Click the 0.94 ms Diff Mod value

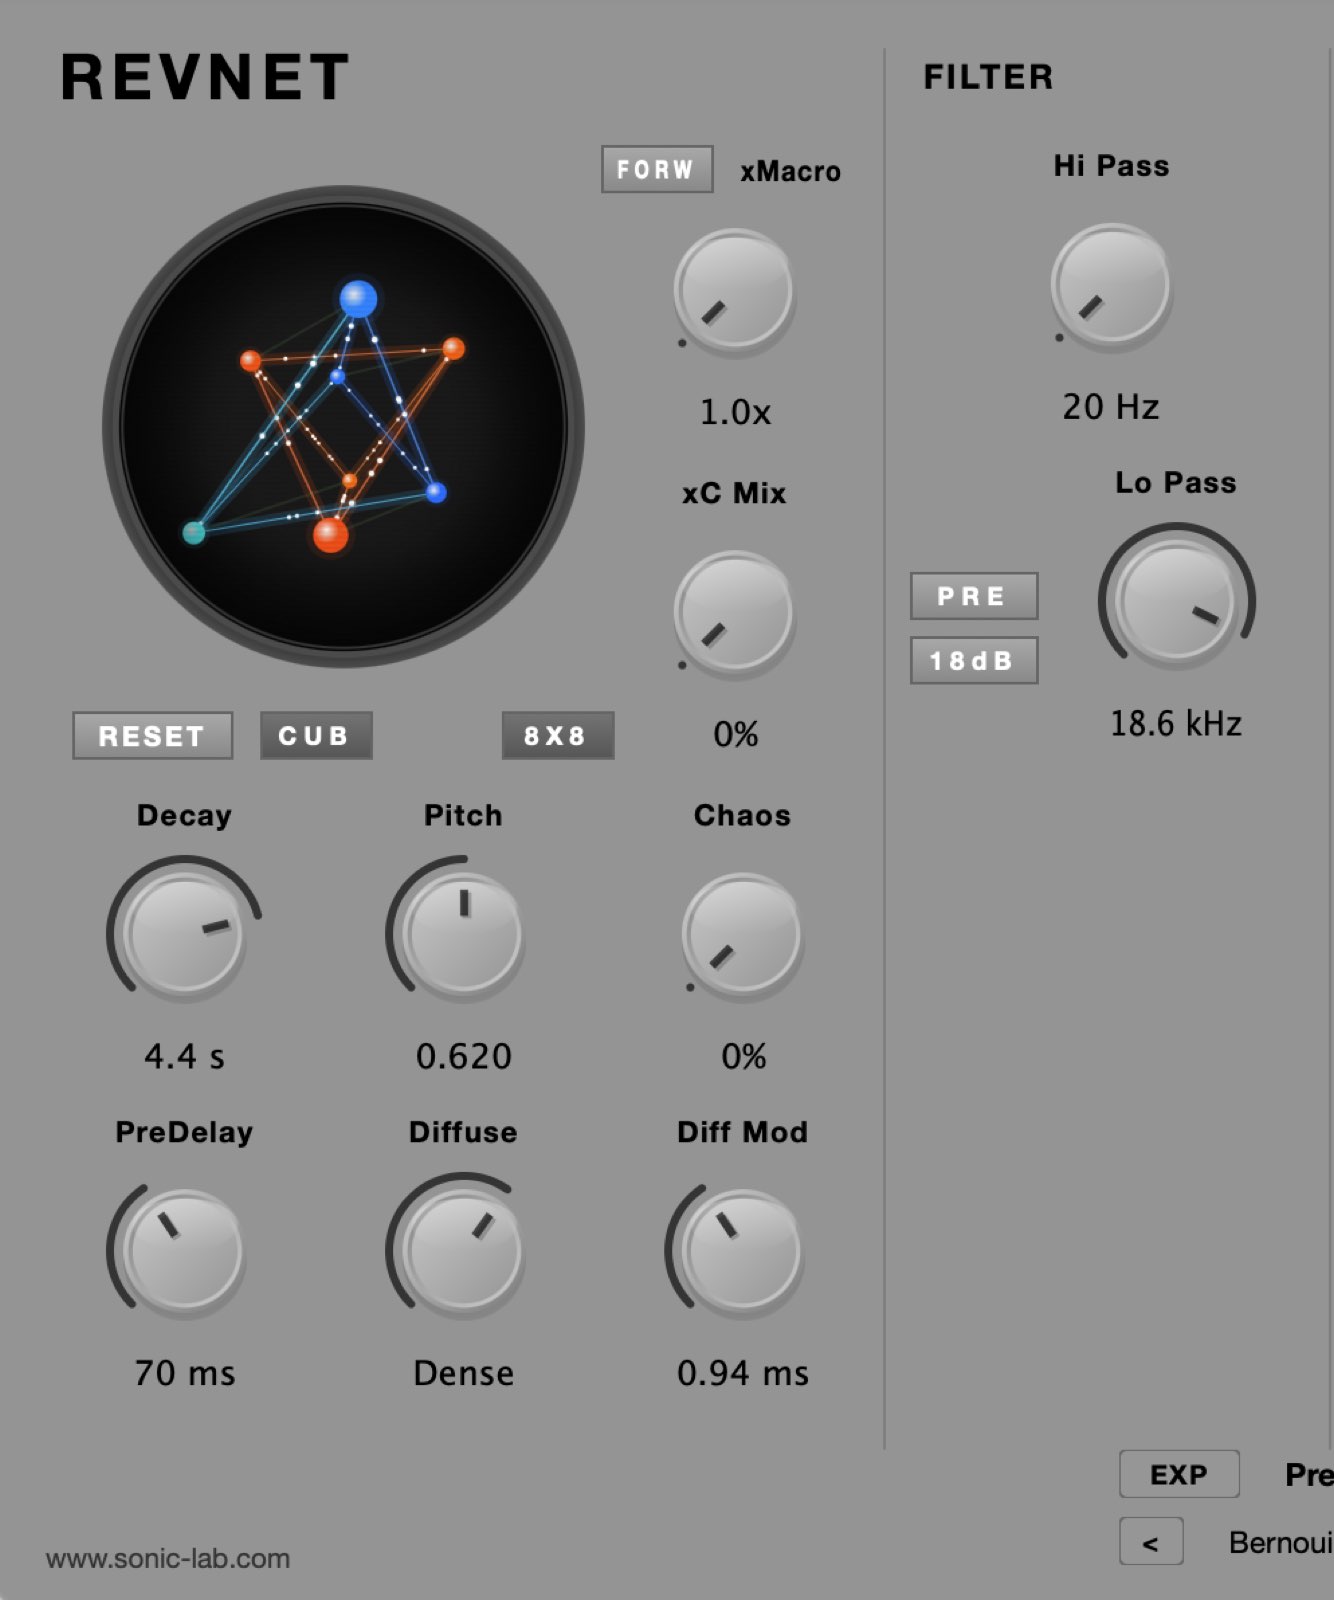(x=743, y=1373)
